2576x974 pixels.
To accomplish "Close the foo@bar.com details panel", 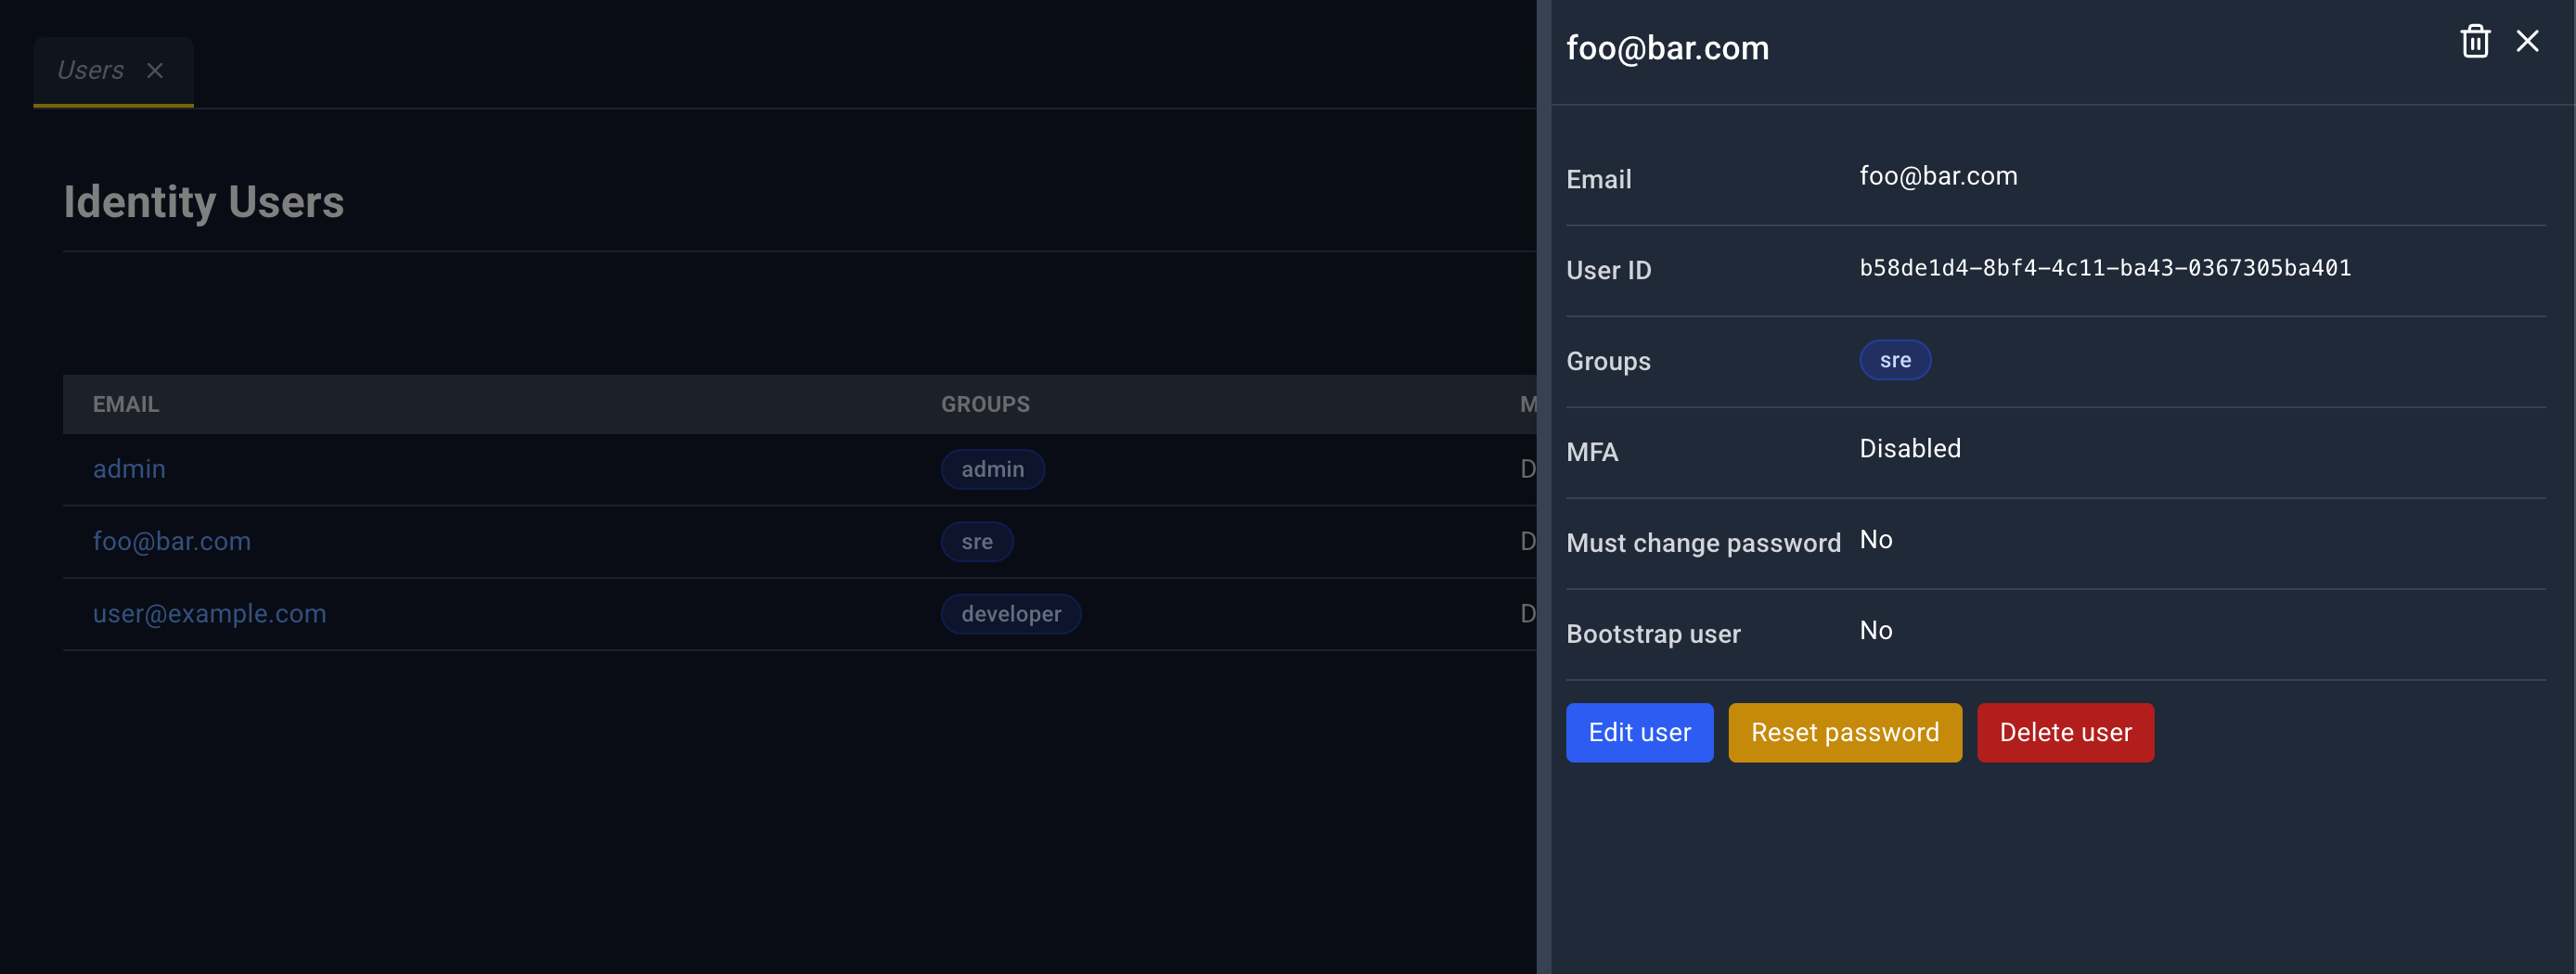I will click(2528, 41).
